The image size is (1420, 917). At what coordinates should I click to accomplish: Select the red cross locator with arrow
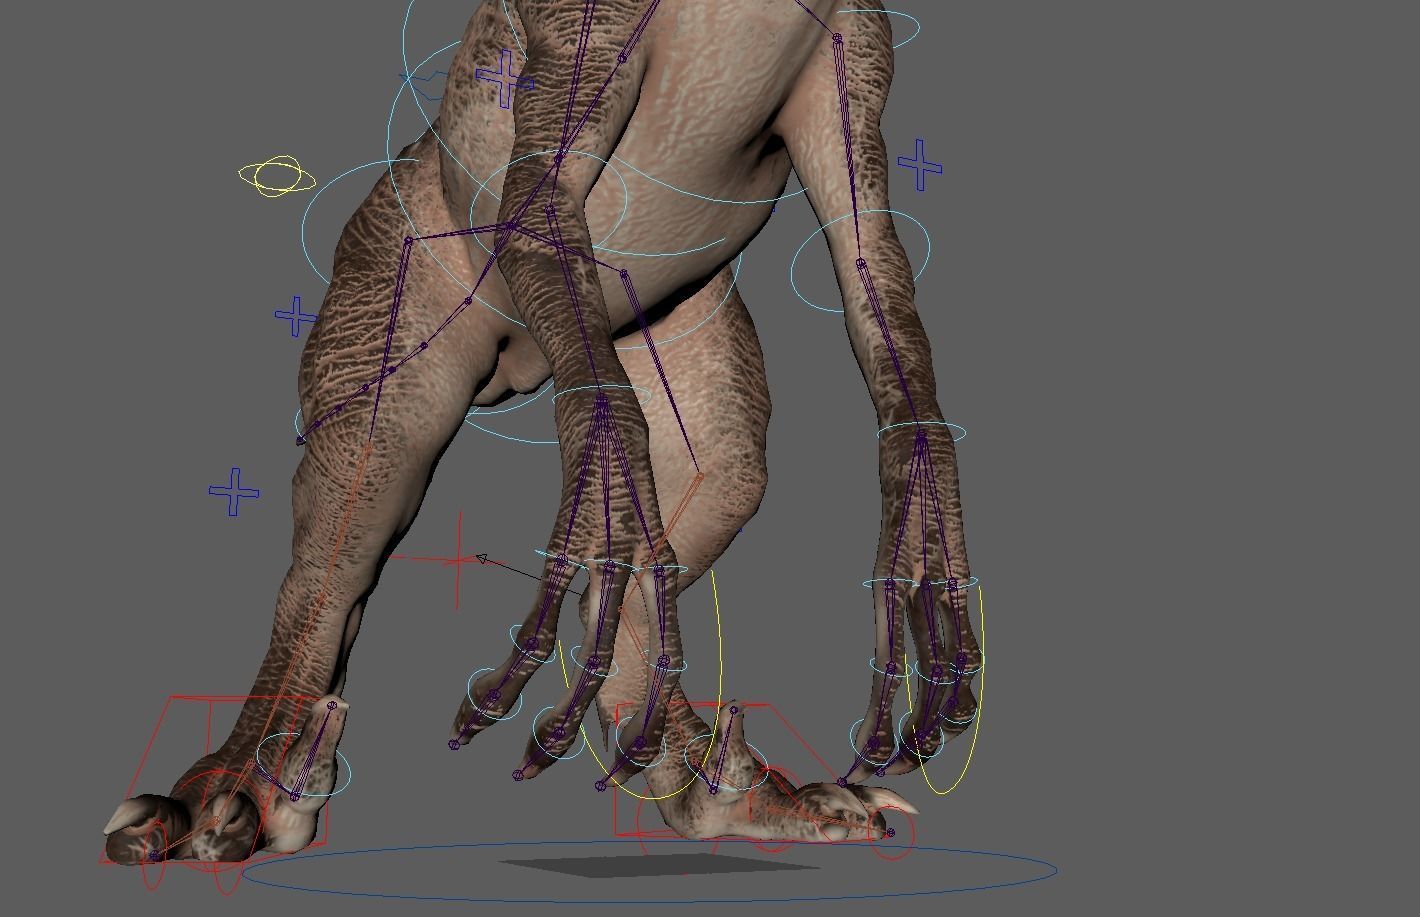tap(457, 560)
